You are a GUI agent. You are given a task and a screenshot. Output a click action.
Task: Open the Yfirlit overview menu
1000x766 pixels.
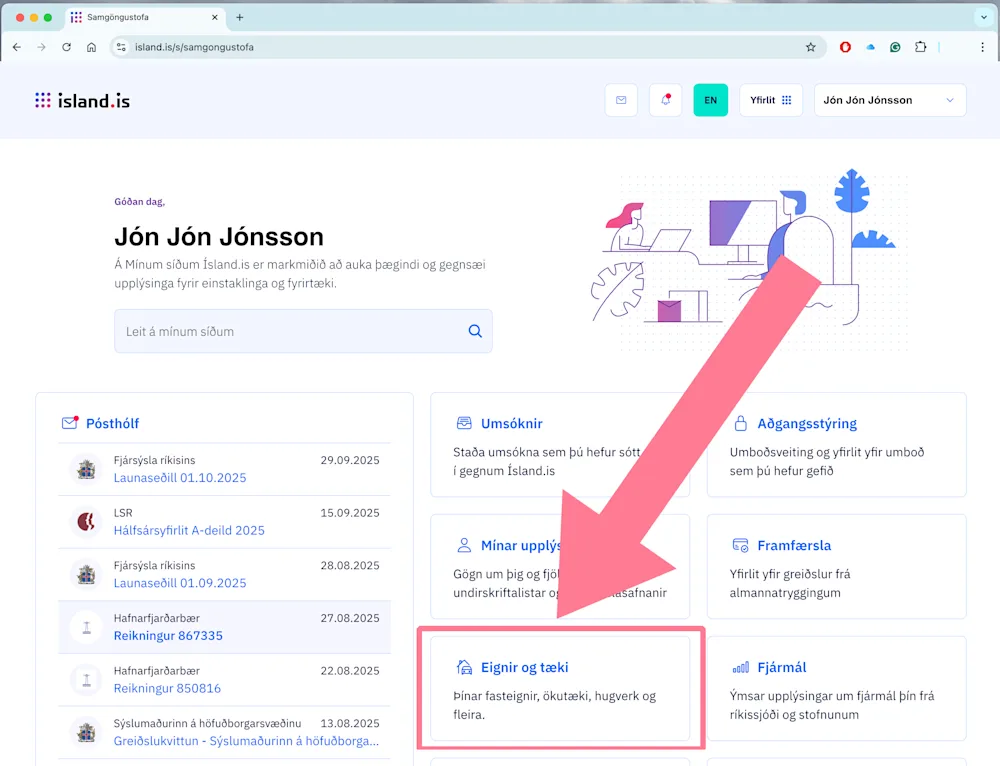770,100
